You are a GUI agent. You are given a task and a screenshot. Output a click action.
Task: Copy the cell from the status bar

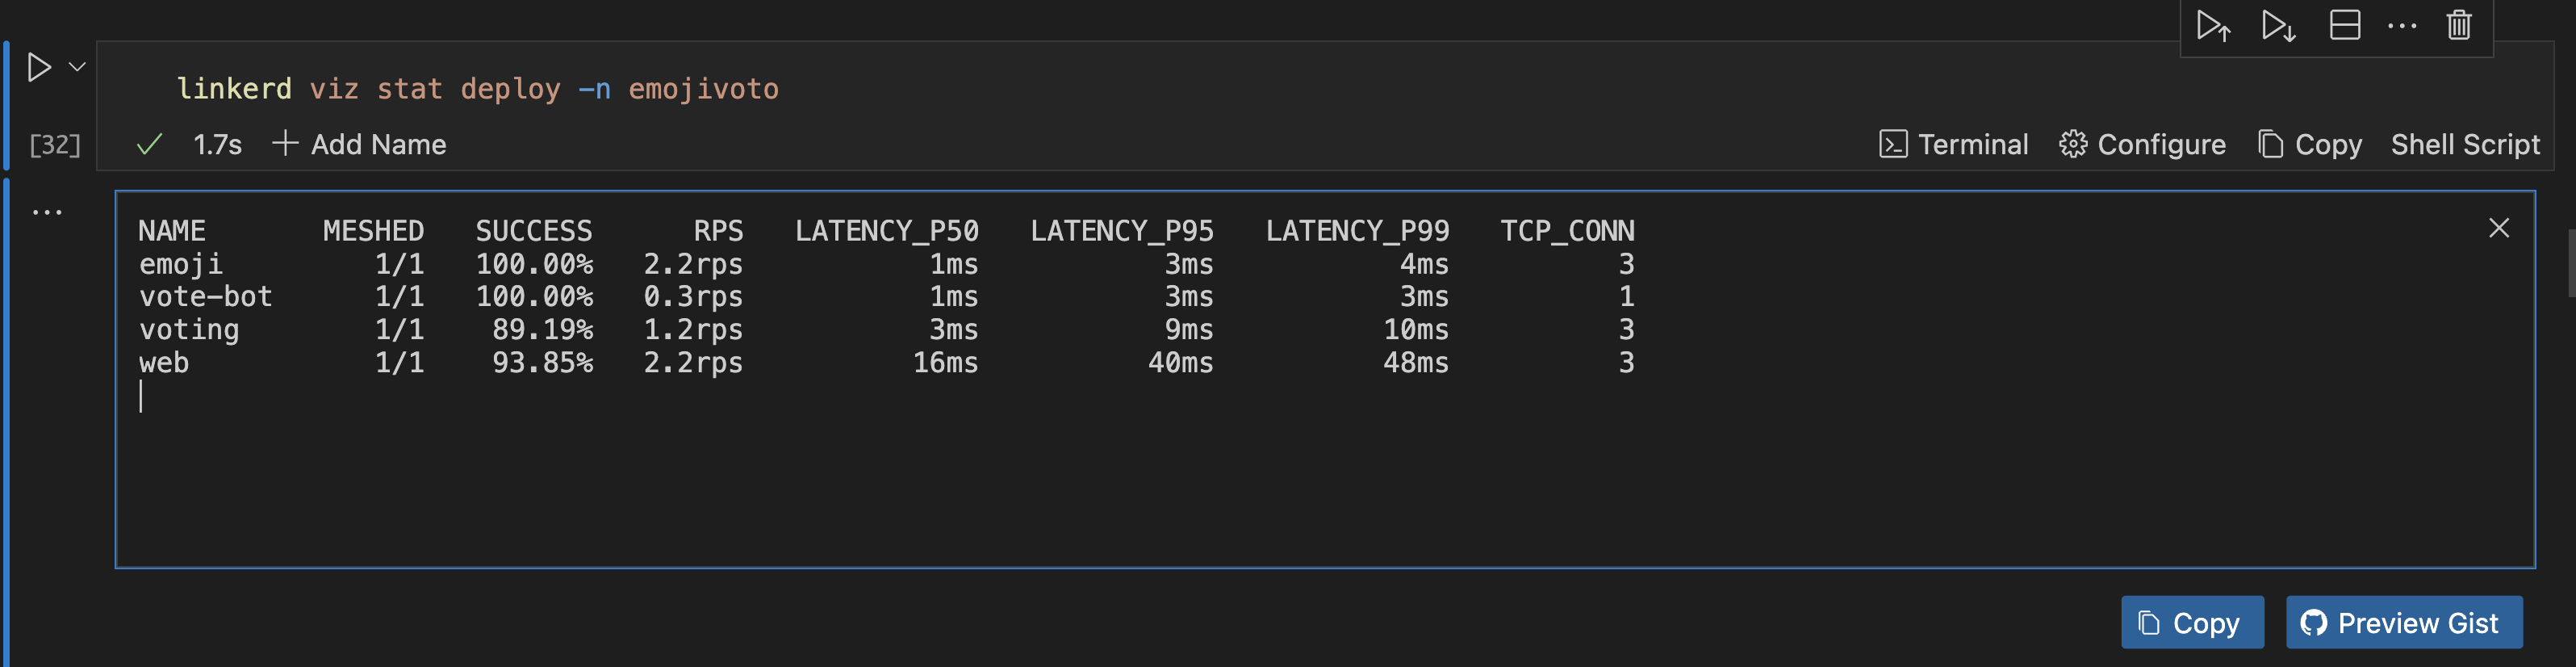2310,145
